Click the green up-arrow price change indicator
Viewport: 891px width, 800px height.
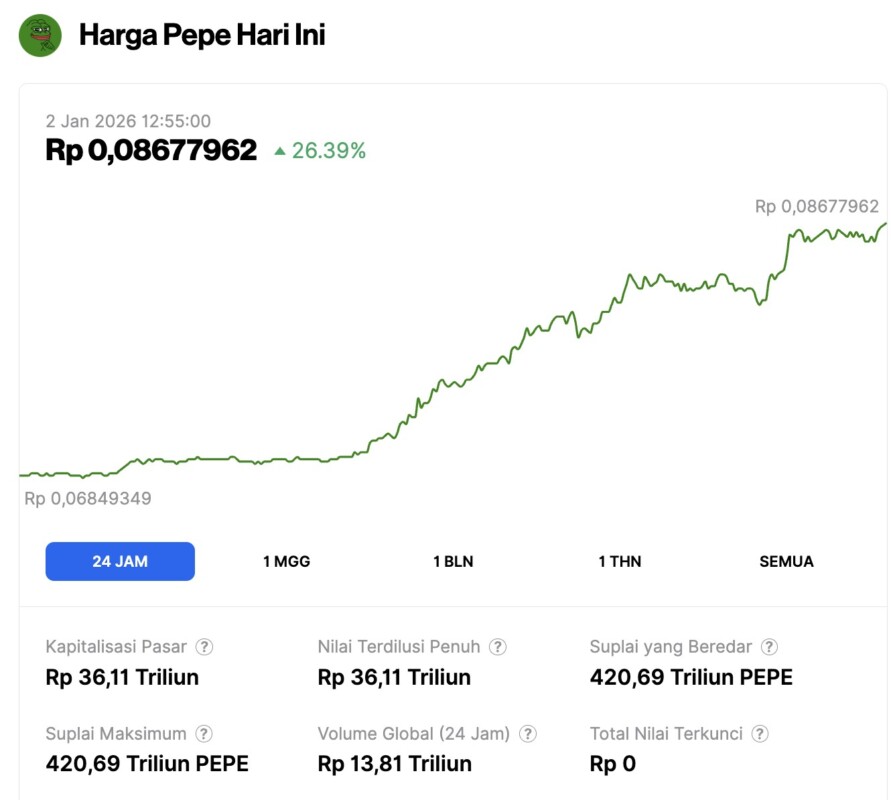pyautogui.click(x=280, y=151)
